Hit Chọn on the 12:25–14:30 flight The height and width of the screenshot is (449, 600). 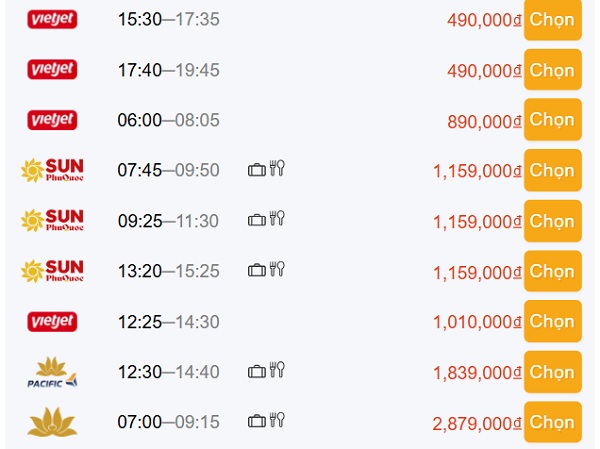(552, 322)
